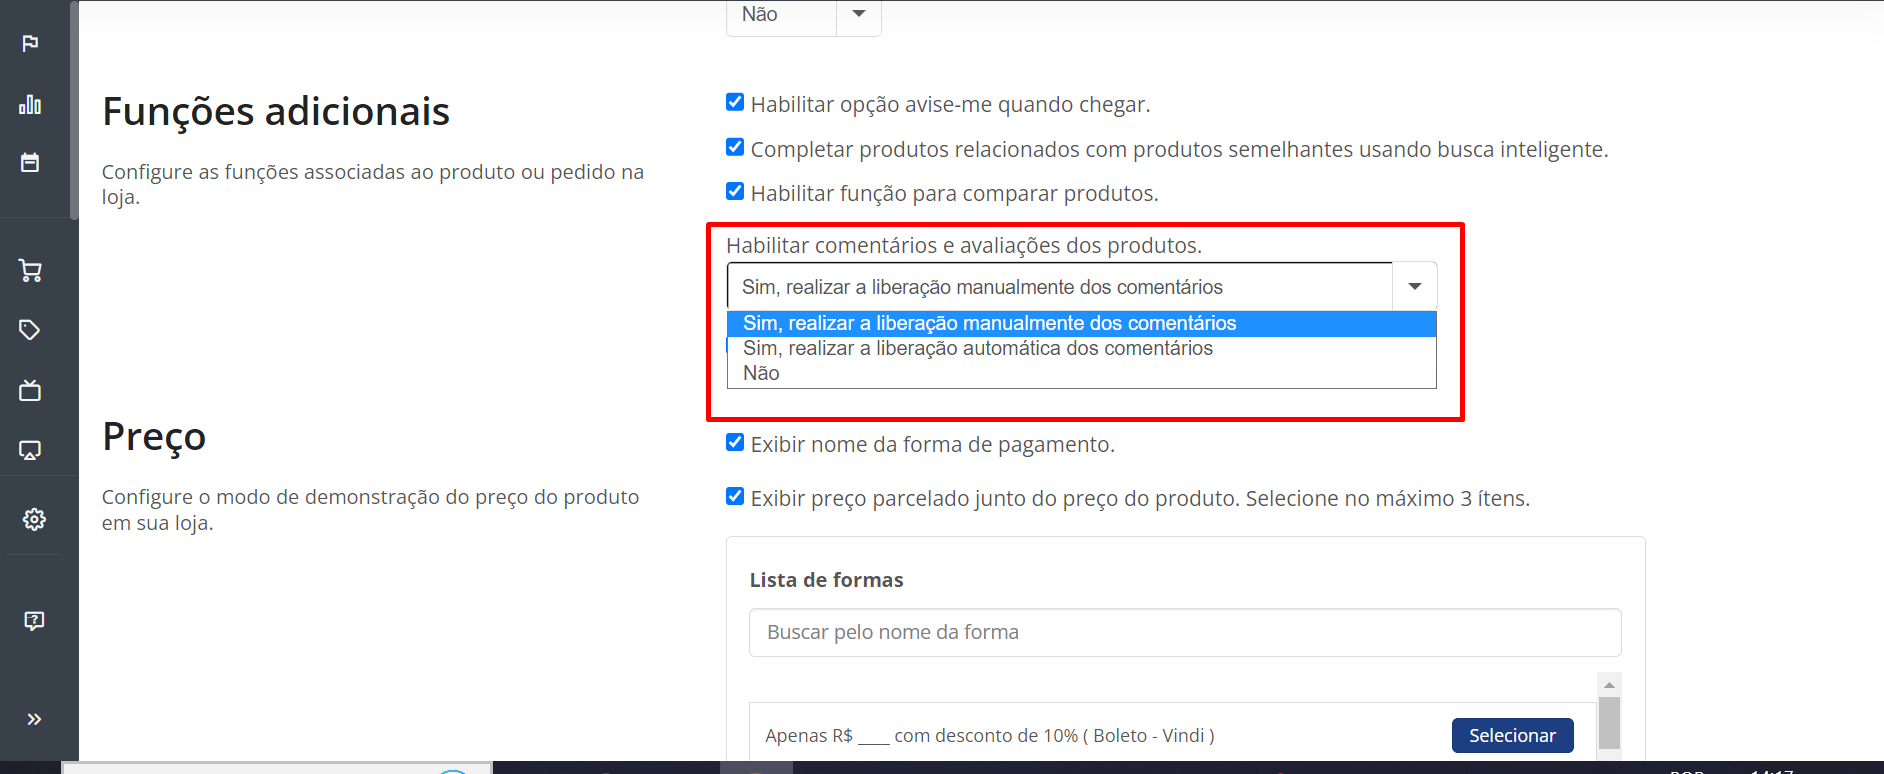Open the shopping cart icon
The image size is (1884, 774).
click(x=30, y=270)
